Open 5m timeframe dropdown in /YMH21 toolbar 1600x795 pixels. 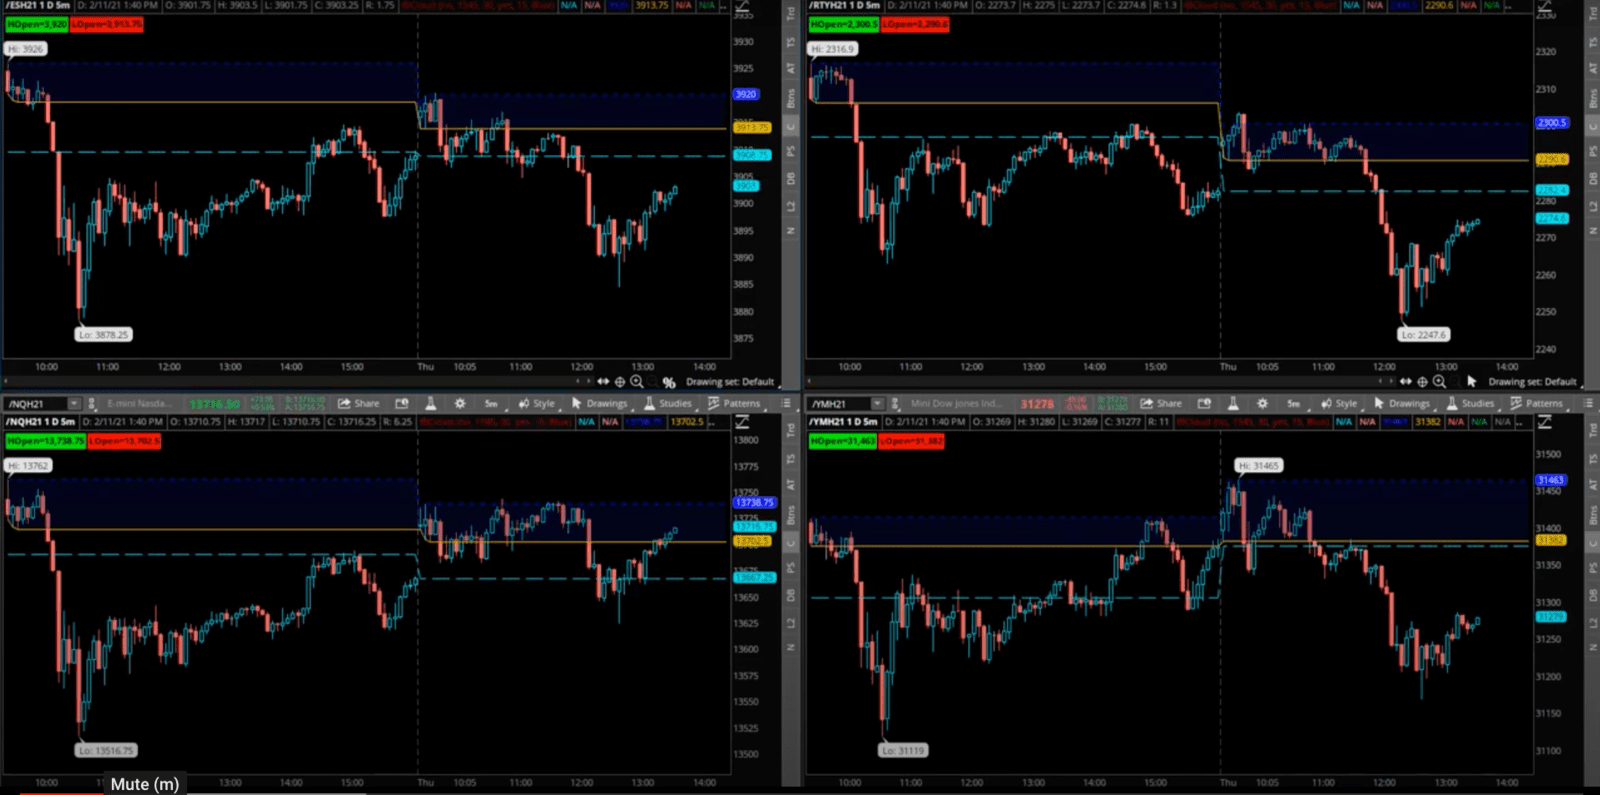pyautogui.click(x=1293, y=404)
